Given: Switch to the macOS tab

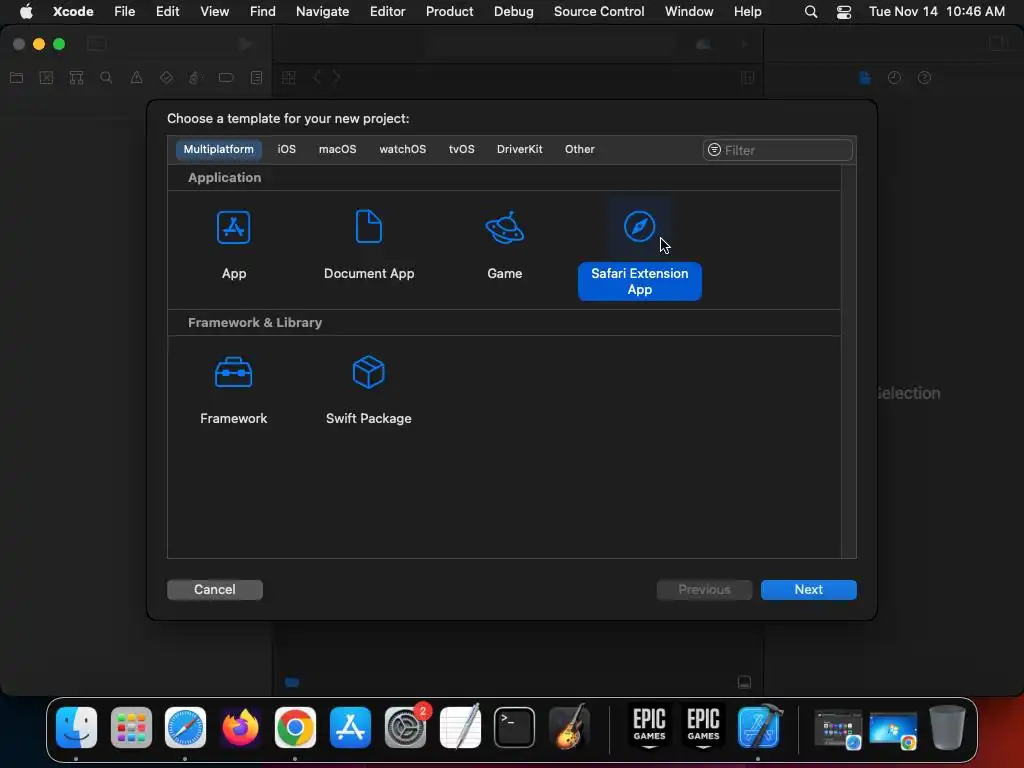Looking at the screenshot, I should [338, 150].
